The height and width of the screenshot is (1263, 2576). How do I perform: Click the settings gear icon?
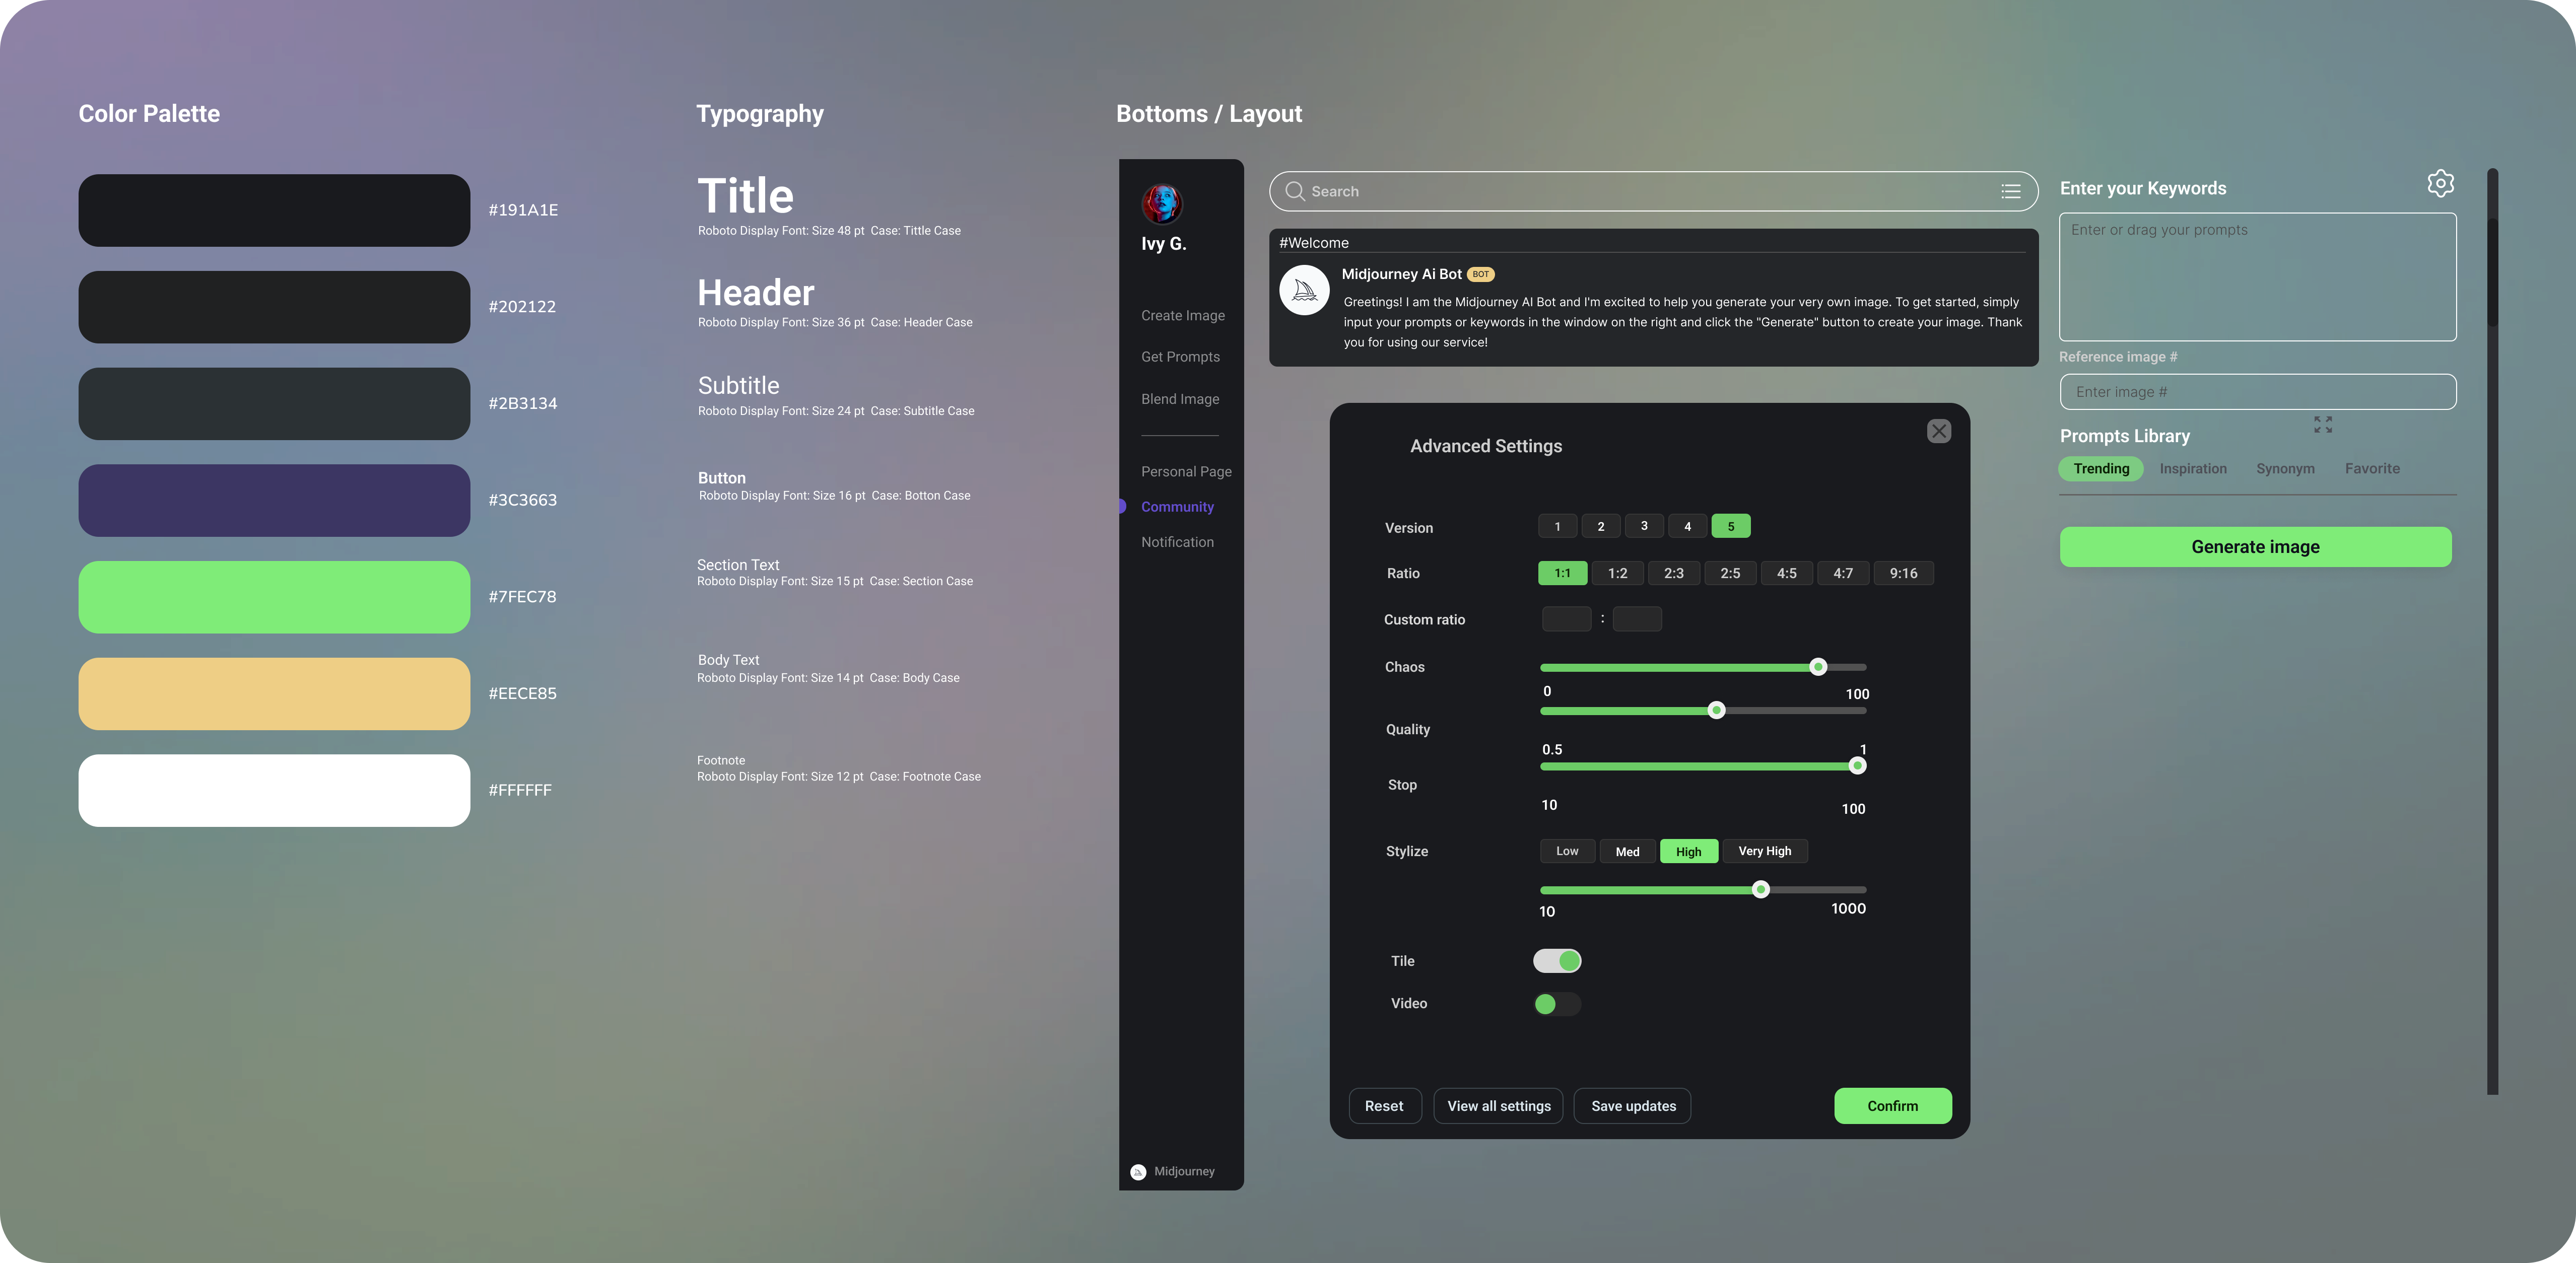[2440, 183]
